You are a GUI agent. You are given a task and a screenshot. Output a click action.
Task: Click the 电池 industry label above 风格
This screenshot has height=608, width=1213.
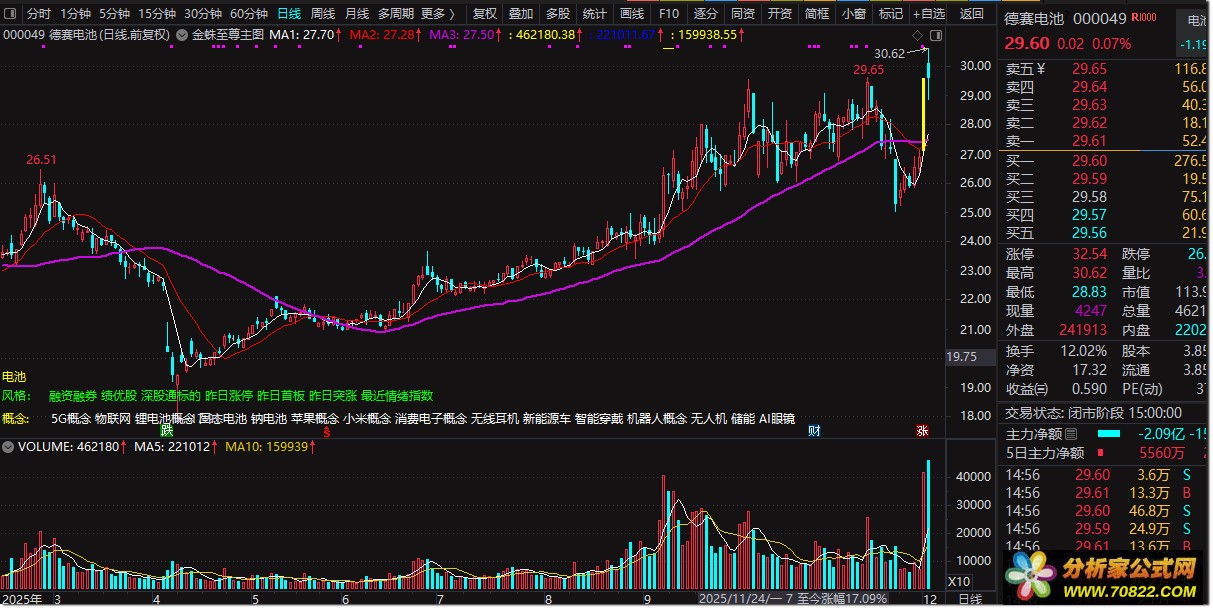click(x=15, y=377)
